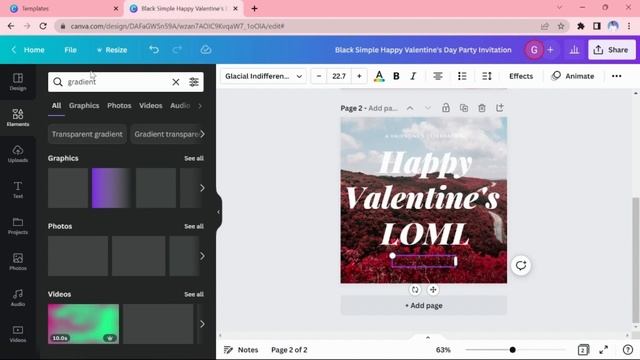Screen dimensions: 640x360
Task: Select the Videos search tab
Action: (x=151, y=106)
